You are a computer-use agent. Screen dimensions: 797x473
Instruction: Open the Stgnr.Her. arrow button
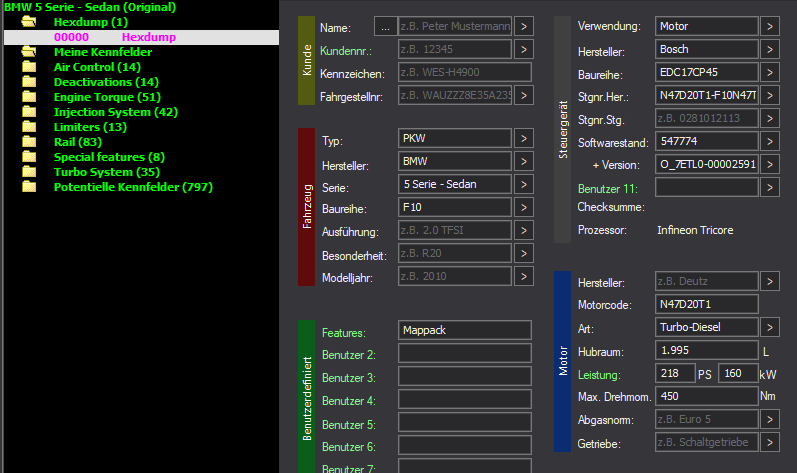click(x=770, y=95)
